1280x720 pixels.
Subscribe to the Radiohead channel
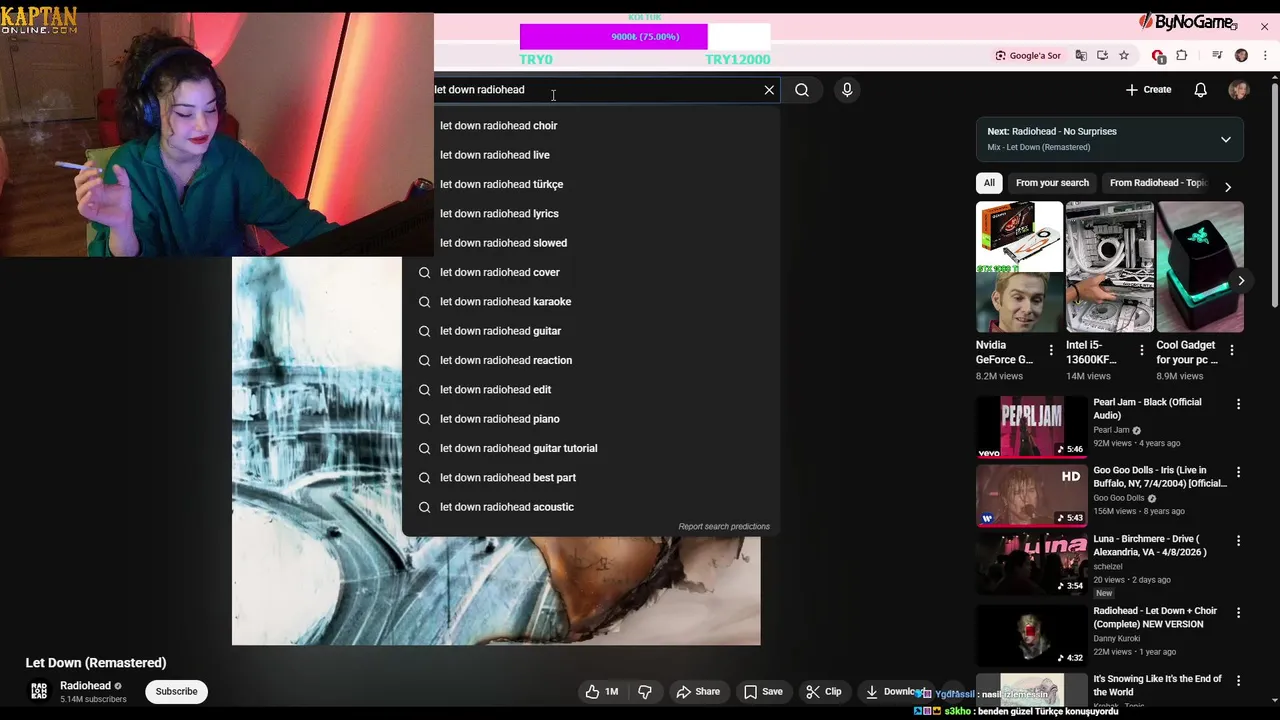click(x=176, y=691)
